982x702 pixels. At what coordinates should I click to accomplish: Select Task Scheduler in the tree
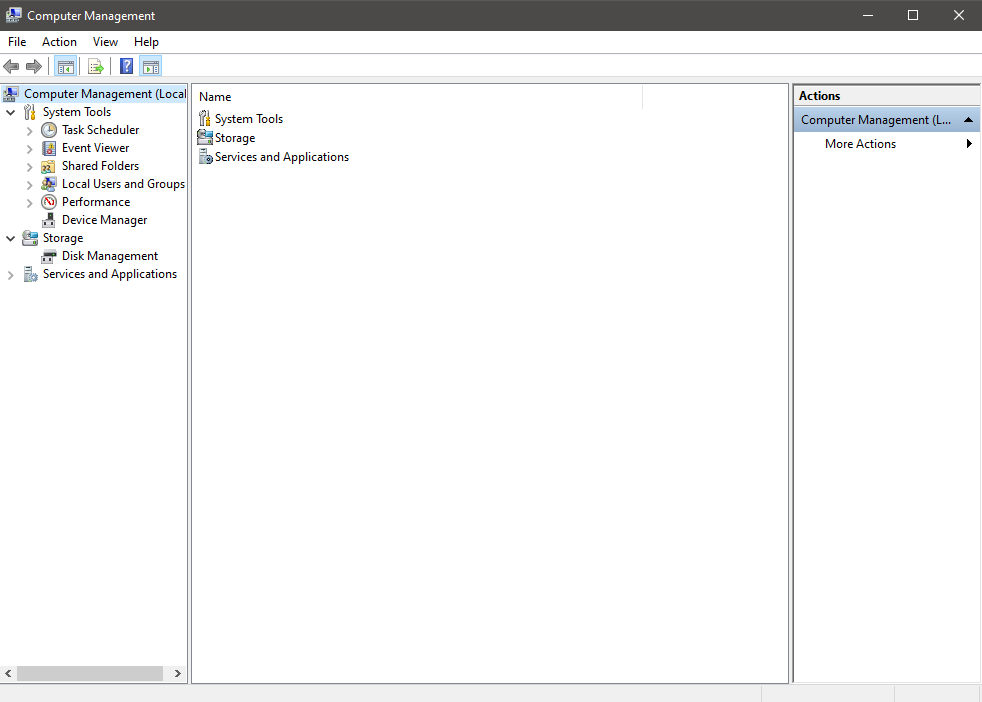100,130
